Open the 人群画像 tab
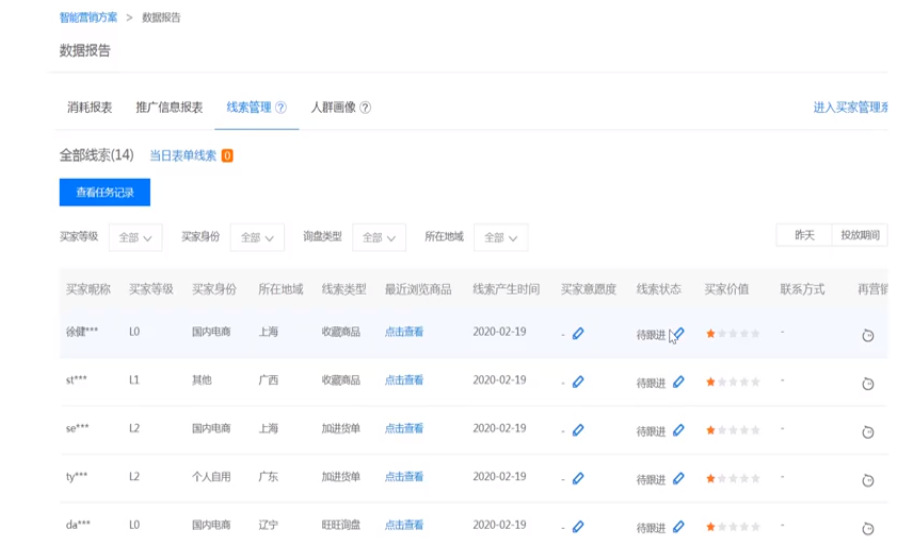 (x=333, y=108)
